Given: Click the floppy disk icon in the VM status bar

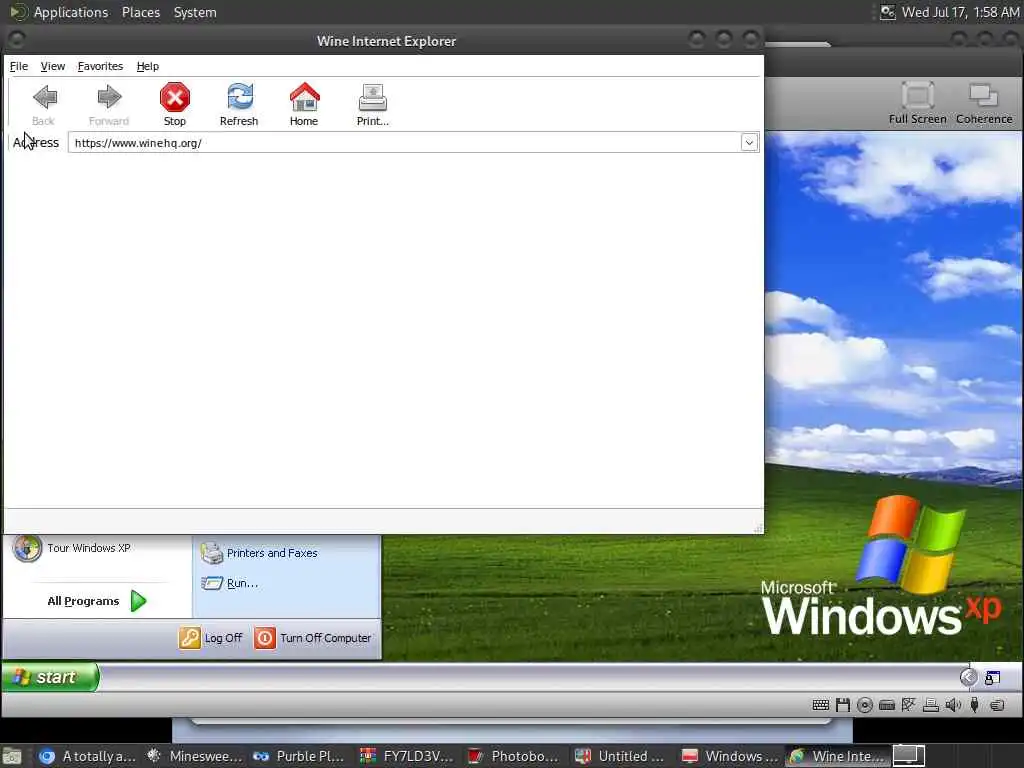Looking at the screenshot, I should click(843, 705).
